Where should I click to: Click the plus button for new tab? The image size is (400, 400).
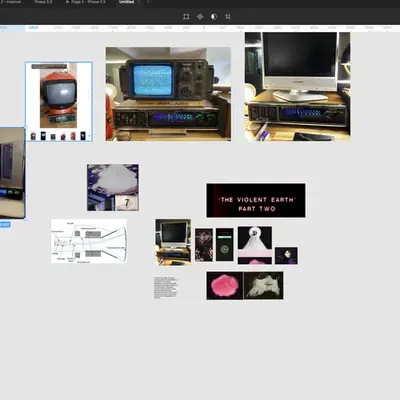(x=148, y=2)
